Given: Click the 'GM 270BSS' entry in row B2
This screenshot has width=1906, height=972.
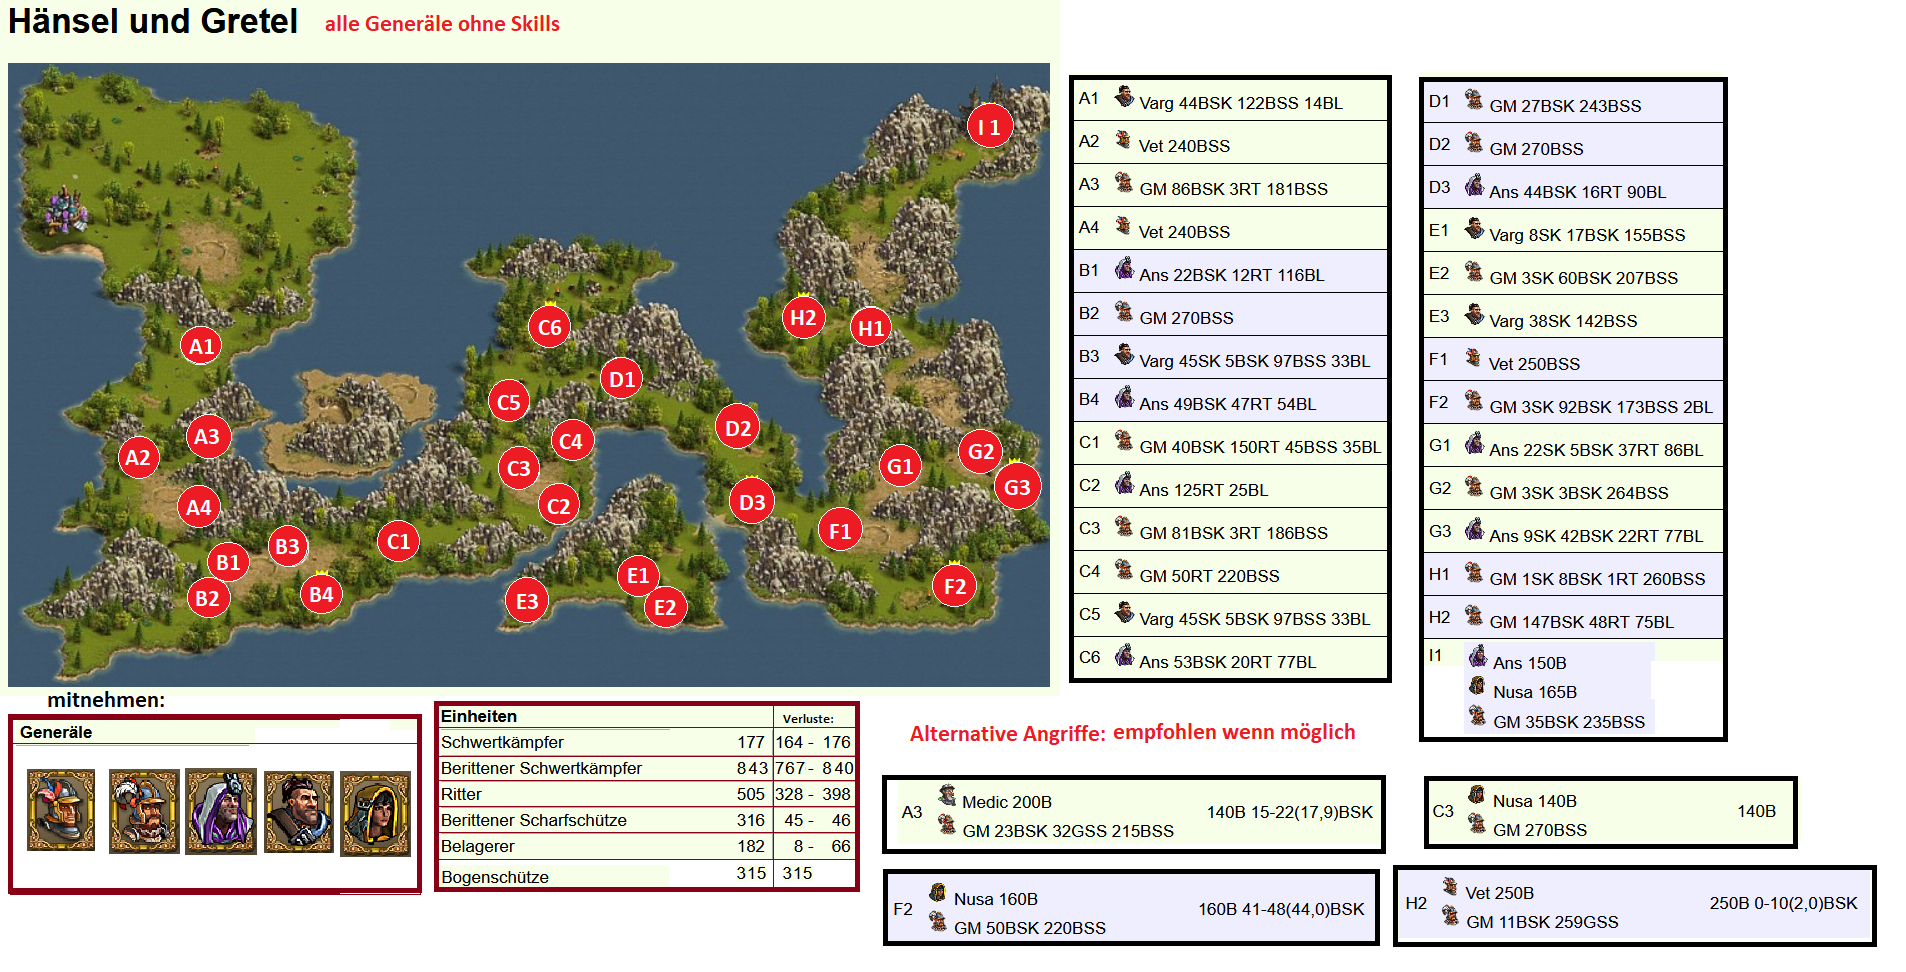Looking at the screenshot, I should point(1186,318).
